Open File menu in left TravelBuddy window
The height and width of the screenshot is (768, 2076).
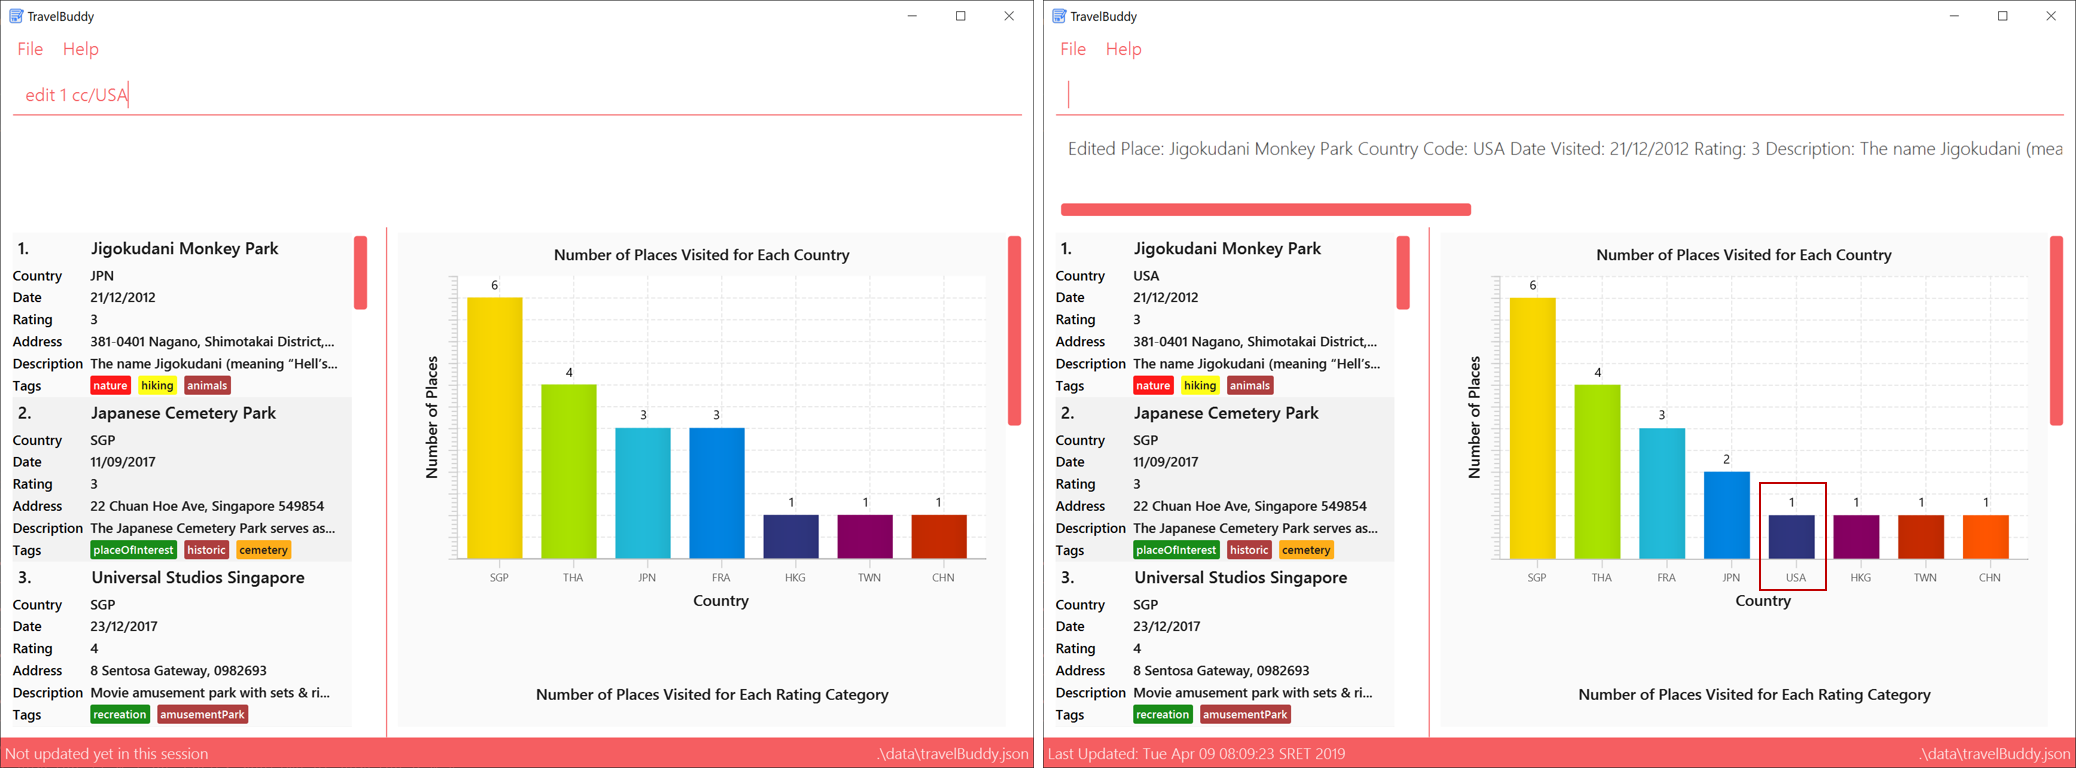30,49
